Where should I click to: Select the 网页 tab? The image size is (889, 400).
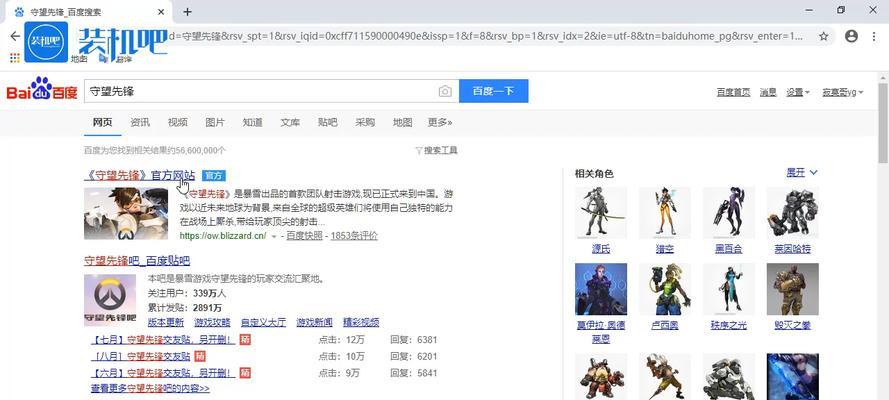click(x=103, y=122)
